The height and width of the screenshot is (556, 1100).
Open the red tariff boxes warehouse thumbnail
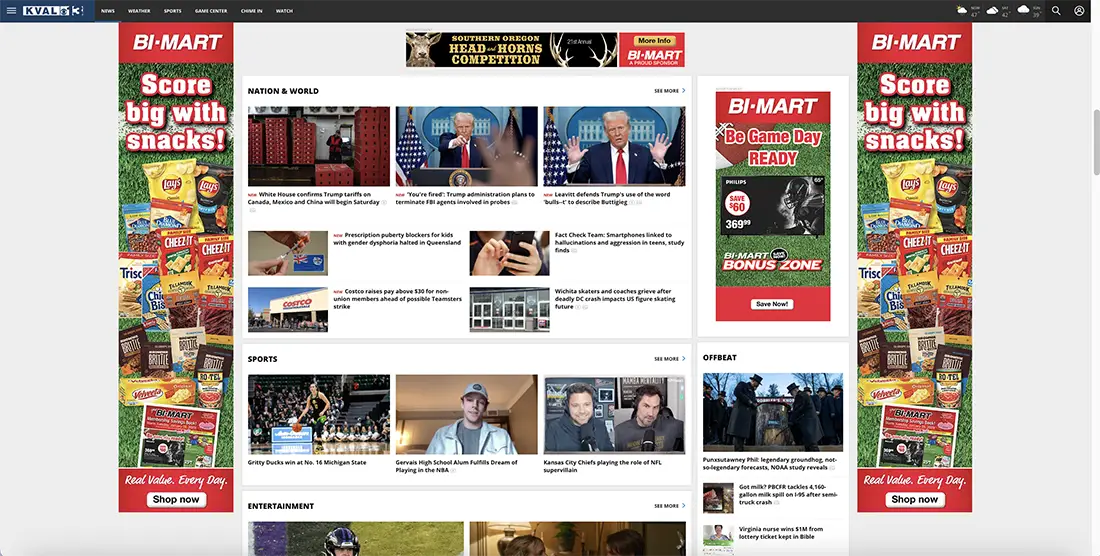point(318,147)
